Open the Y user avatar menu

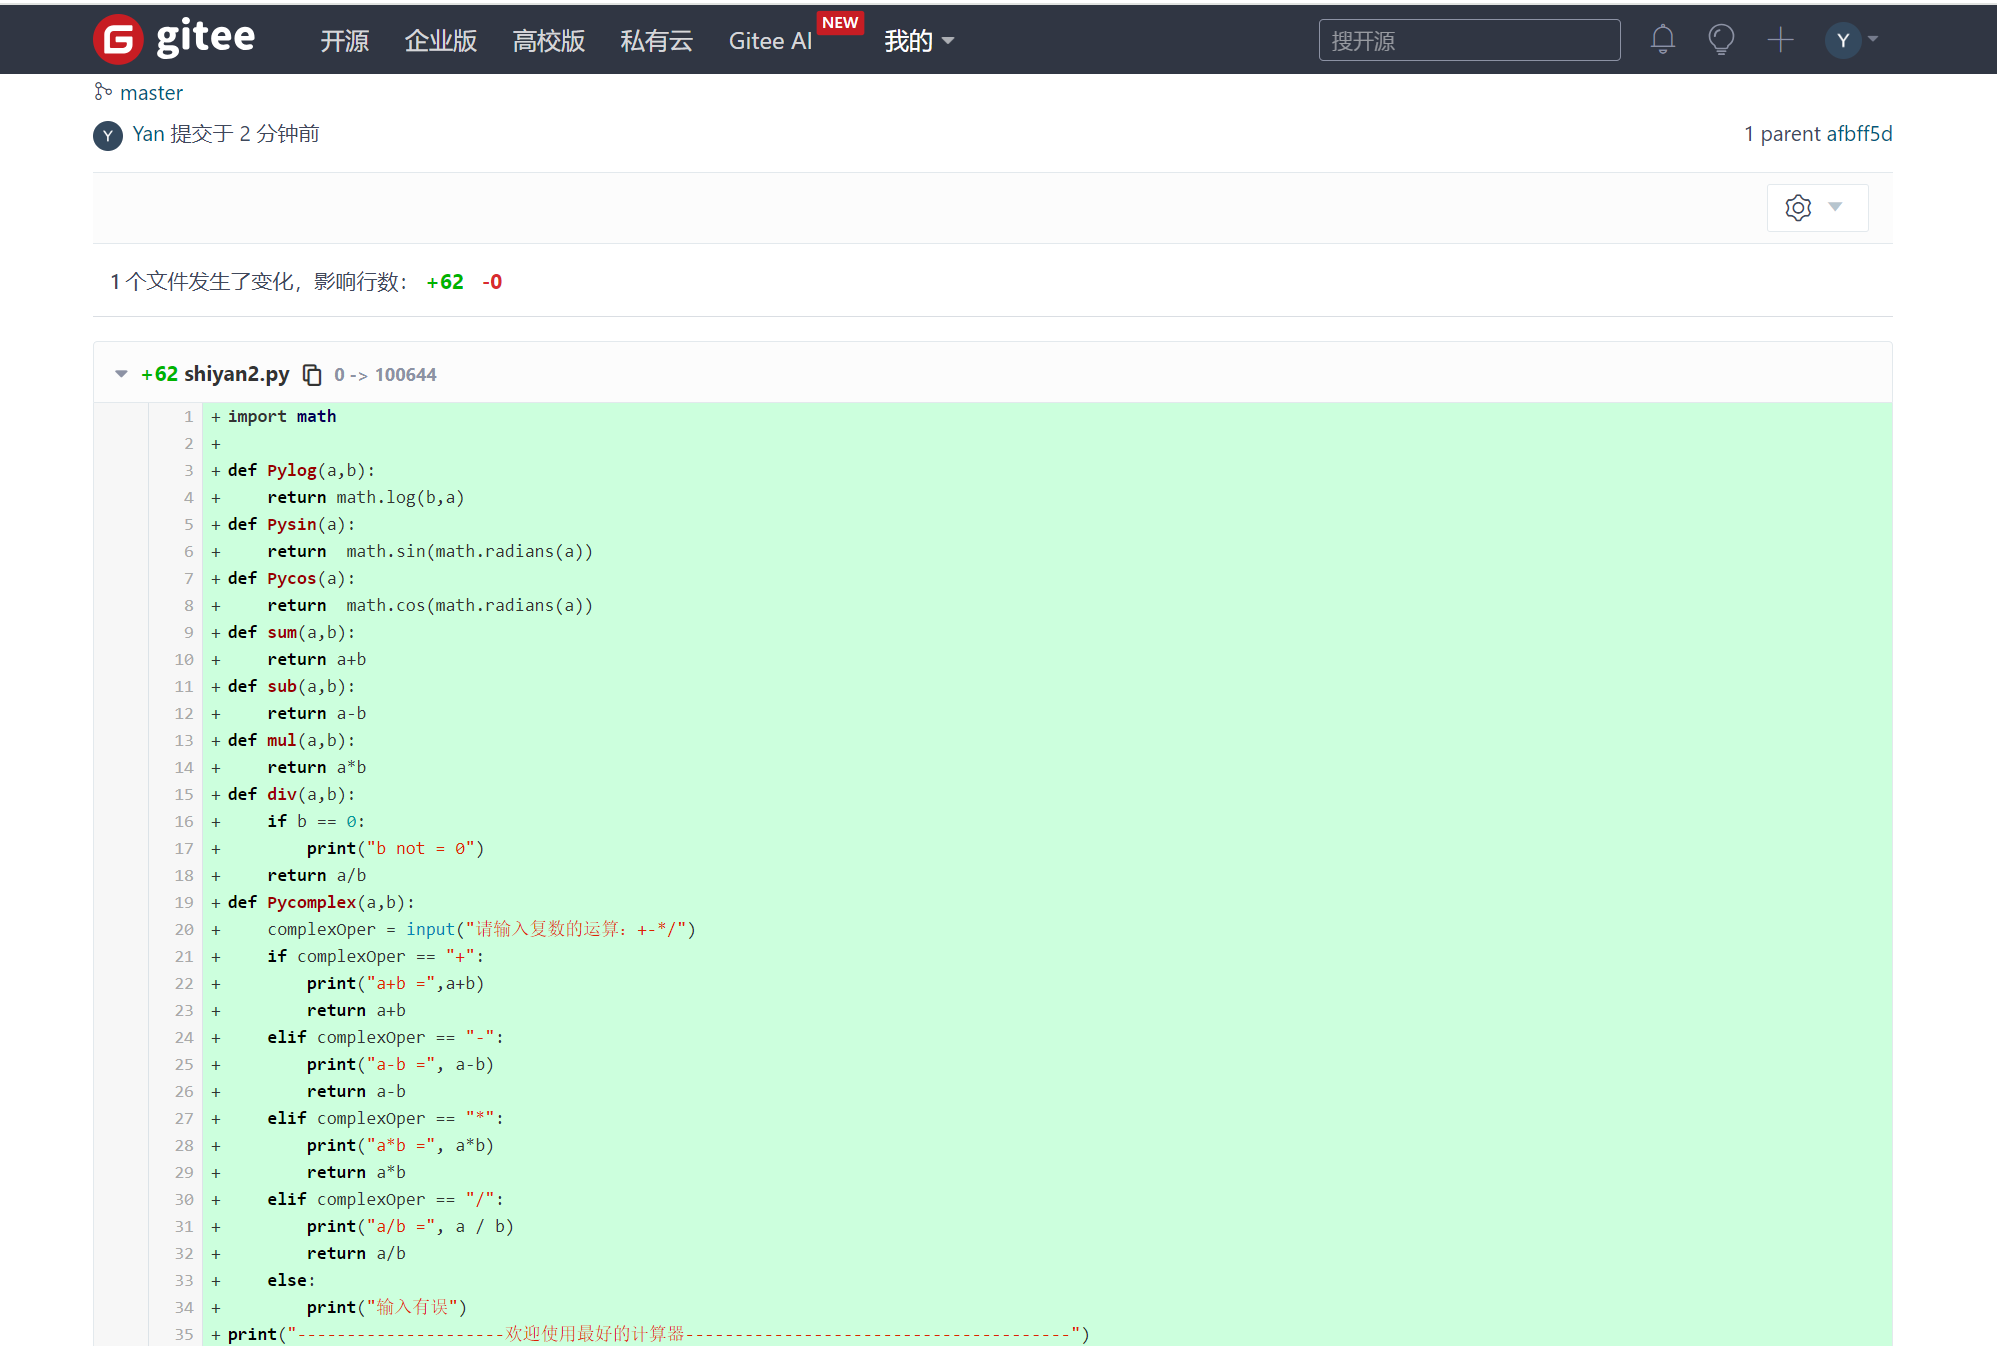(1842, 40)
